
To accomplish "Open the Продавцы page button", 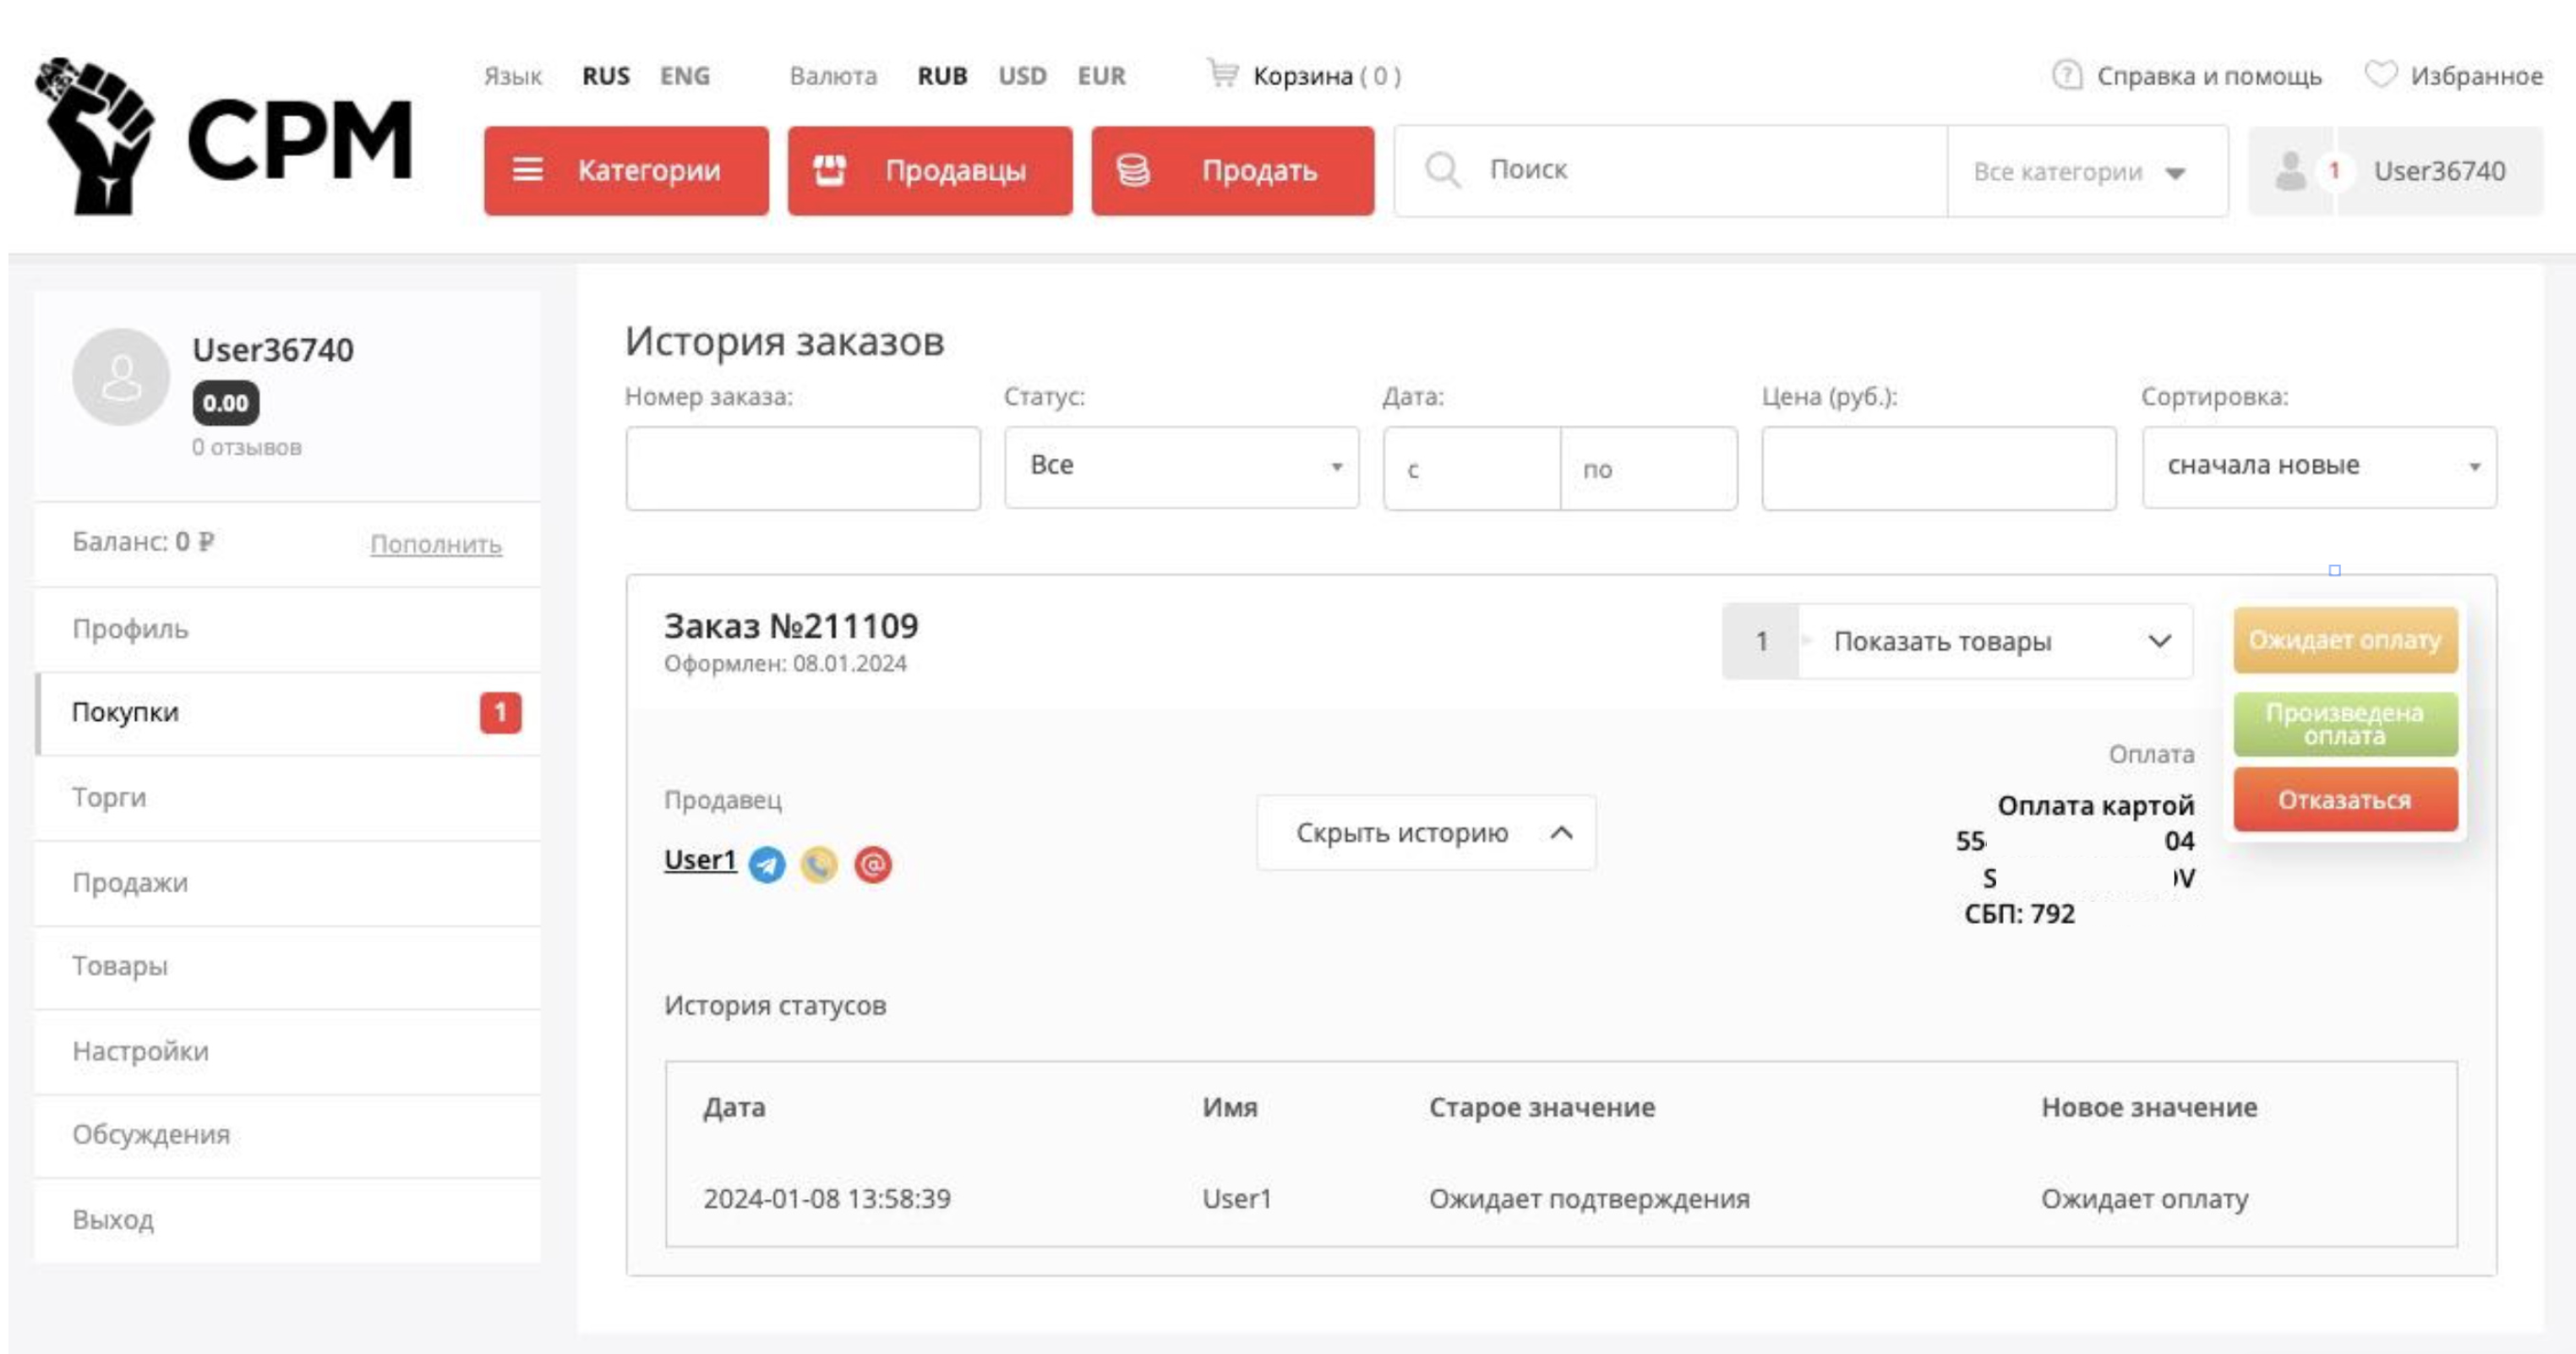I will 930,170.
